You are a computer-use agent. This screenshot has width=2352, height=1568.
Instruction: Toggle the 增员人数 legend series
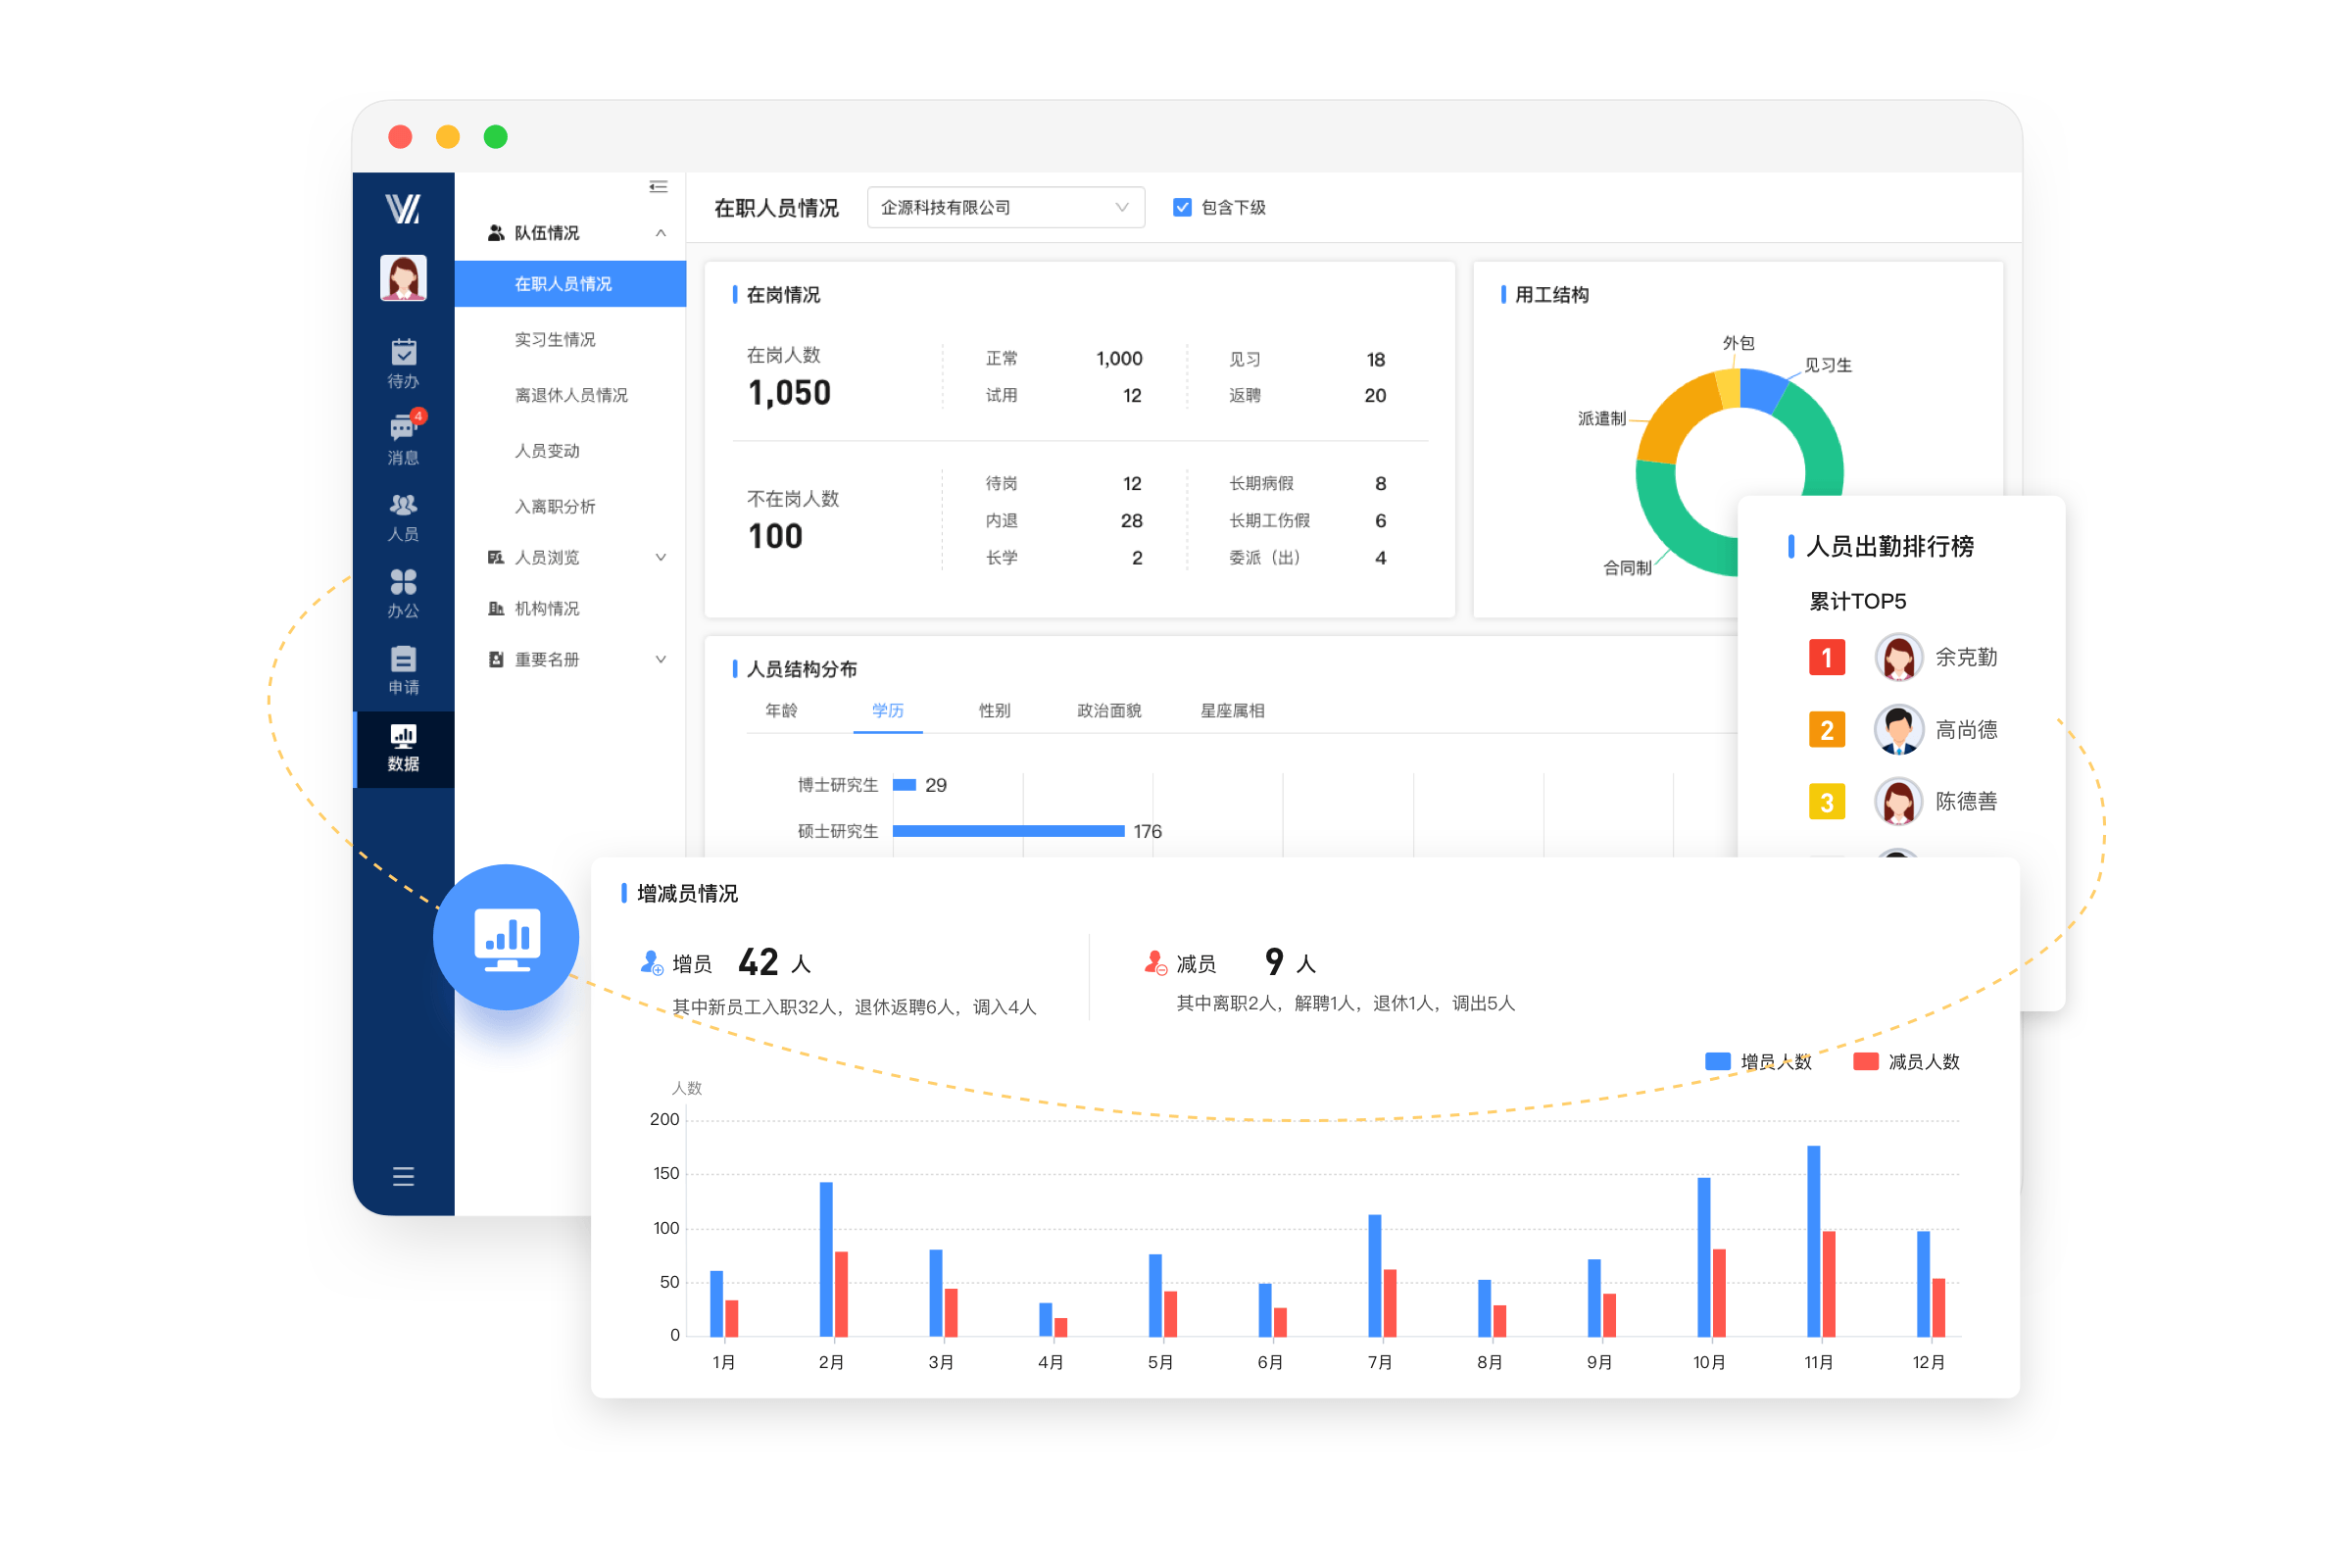(x=1758, y=1061)
